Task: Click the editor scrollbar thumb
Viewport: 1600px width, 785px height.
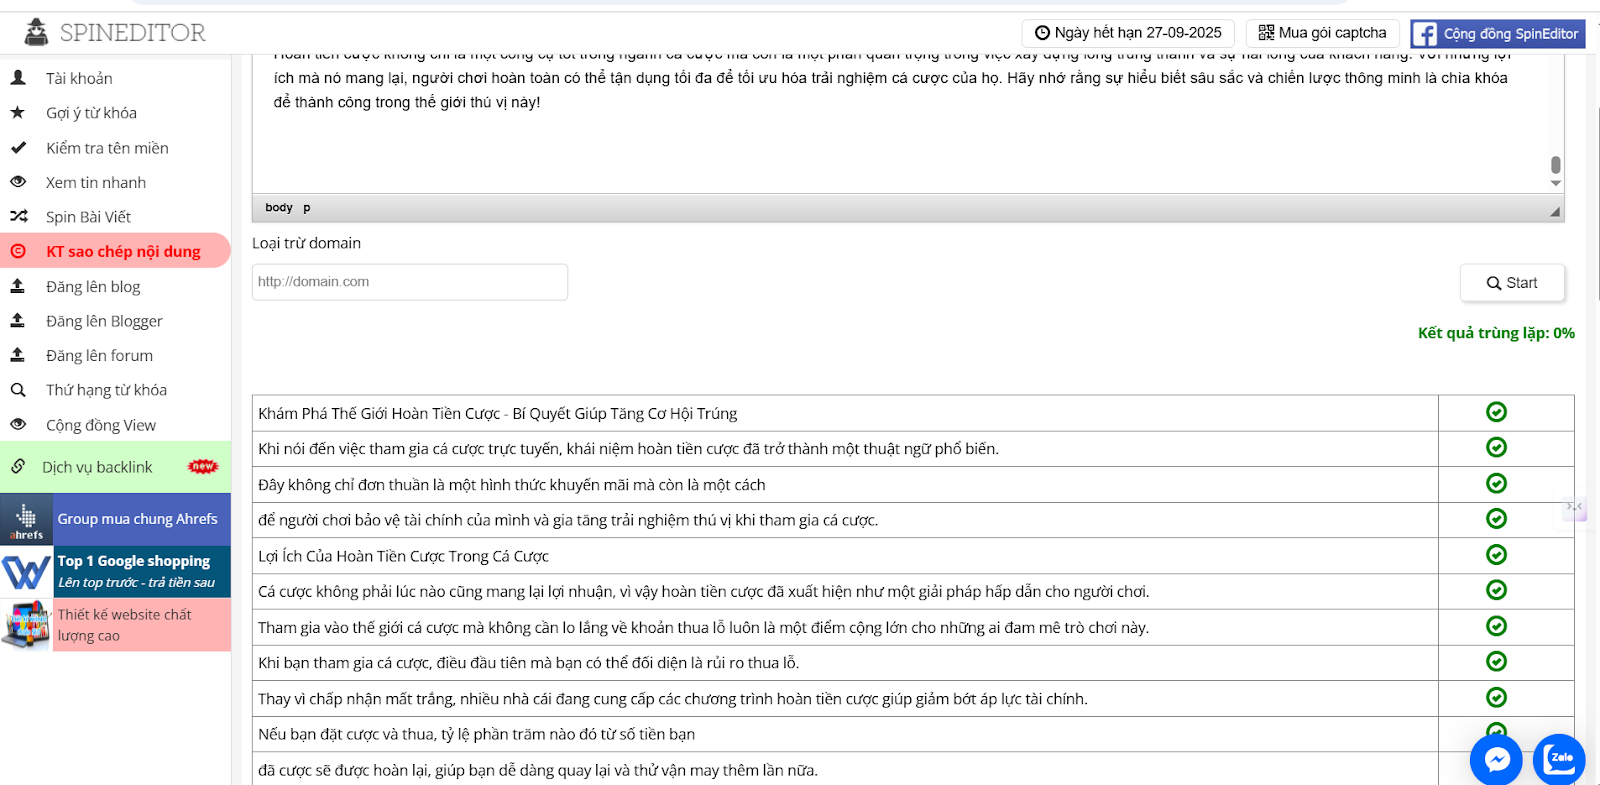Action: pos(1555,165)
